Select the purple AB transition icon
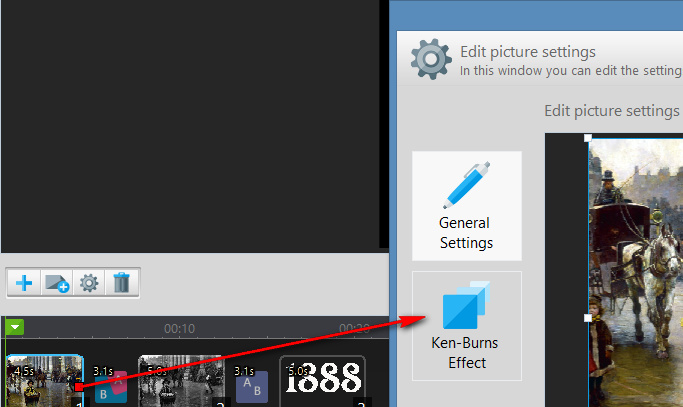683x407 pixels. click(x=252, y=386)
